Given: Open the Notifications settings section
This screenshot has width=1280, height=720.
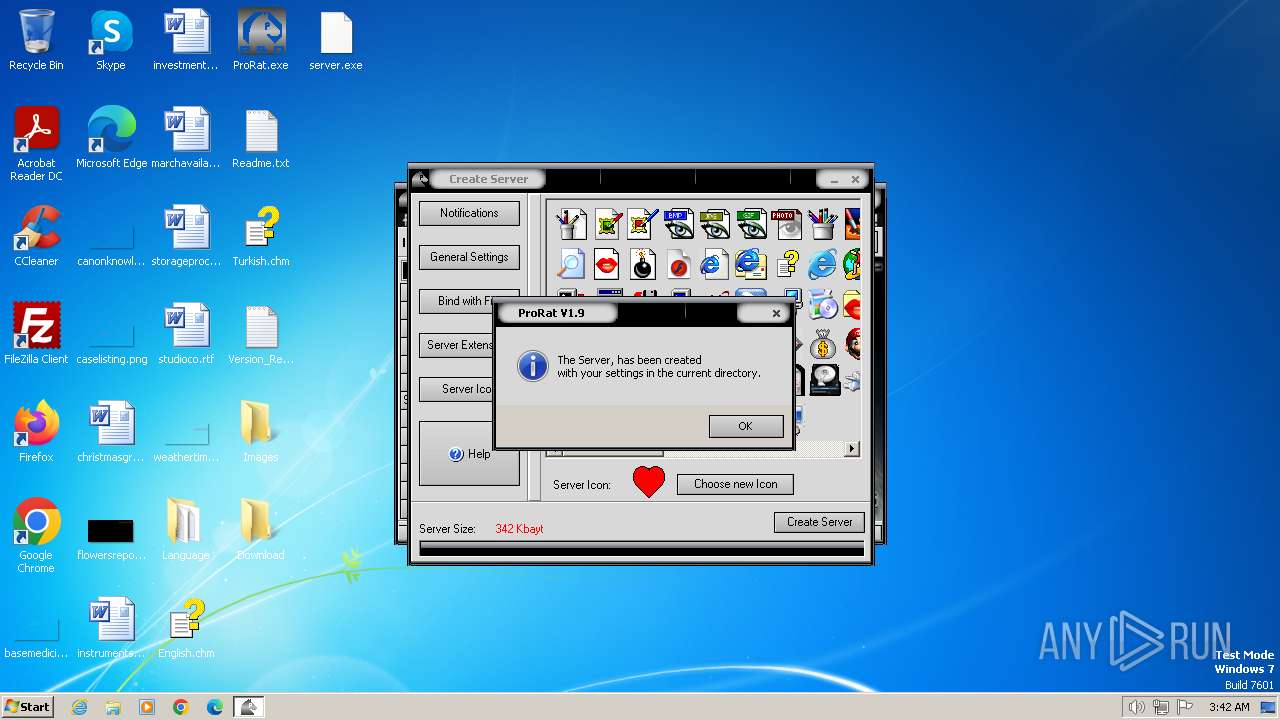Looking at the screenshot, I should click(469, 213).
